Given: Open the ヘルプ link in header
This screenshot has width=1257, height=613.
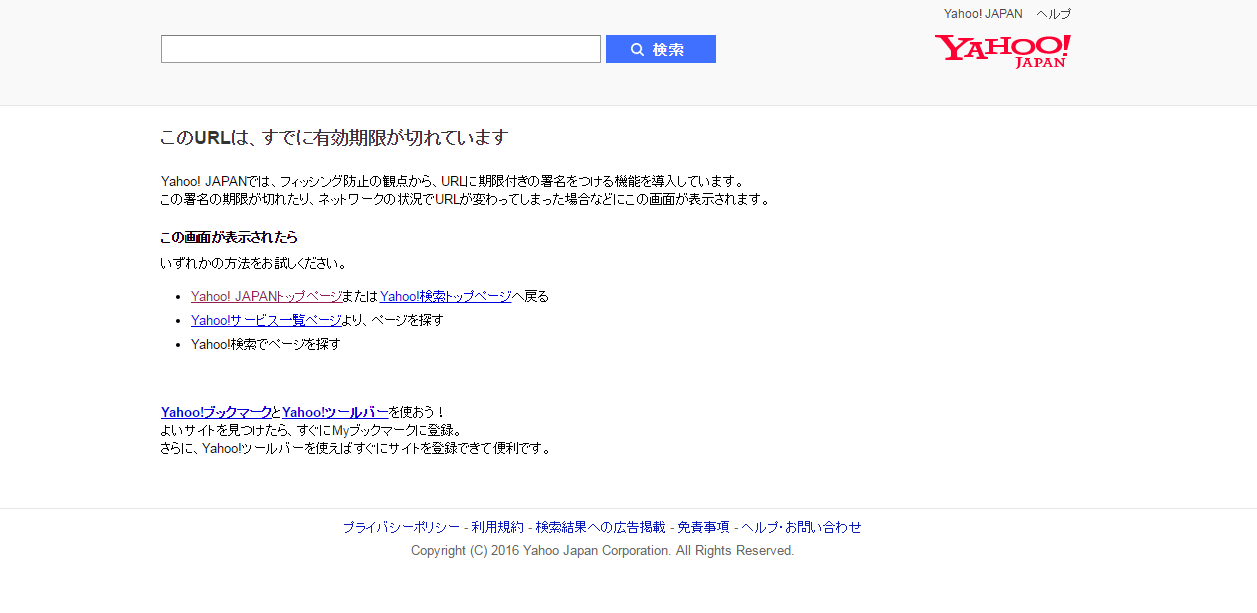Looking at the screenshot, I should coord(1054,14).
